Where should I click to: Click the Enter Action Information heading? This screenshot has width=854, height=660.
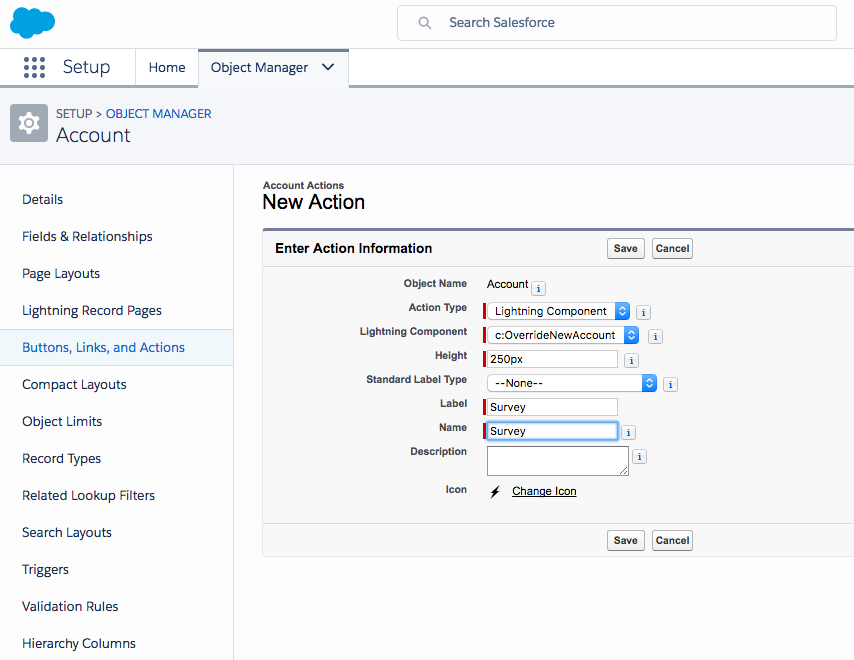[x=353, y=248]
